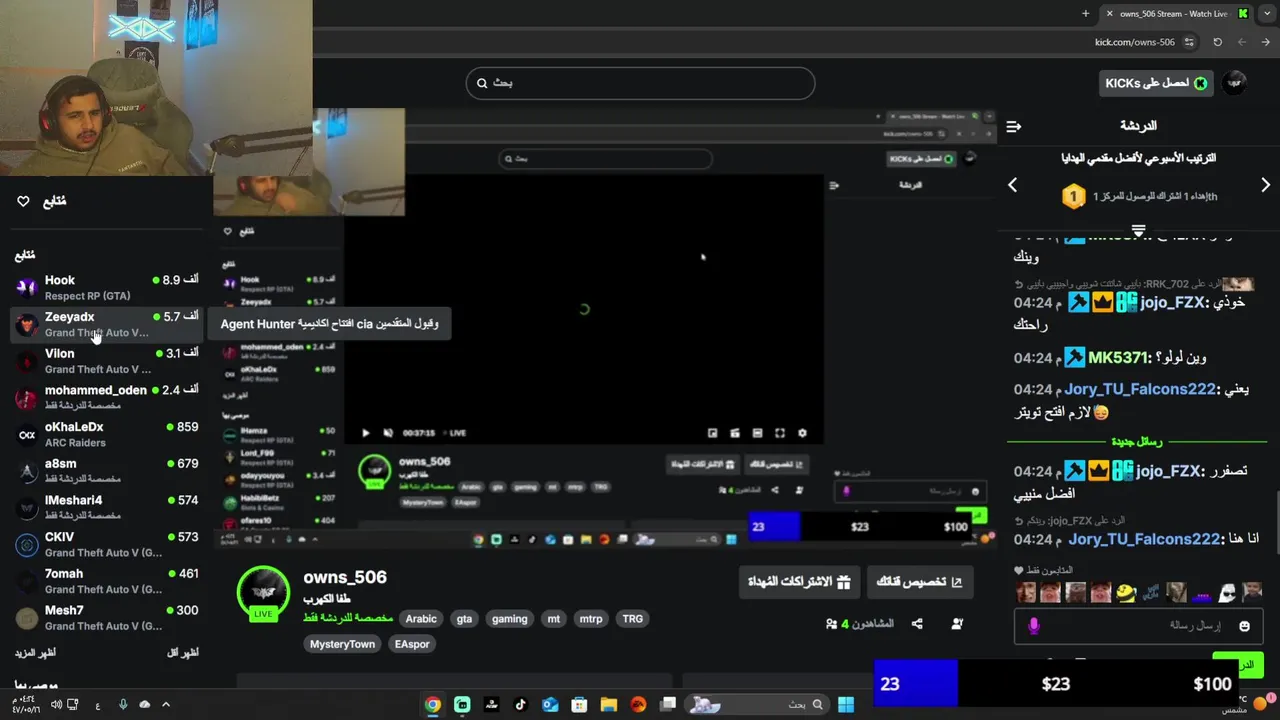Click the purple icon in chat input
This screenshot has height=720, width=1280.
[x=1033, y=626]
